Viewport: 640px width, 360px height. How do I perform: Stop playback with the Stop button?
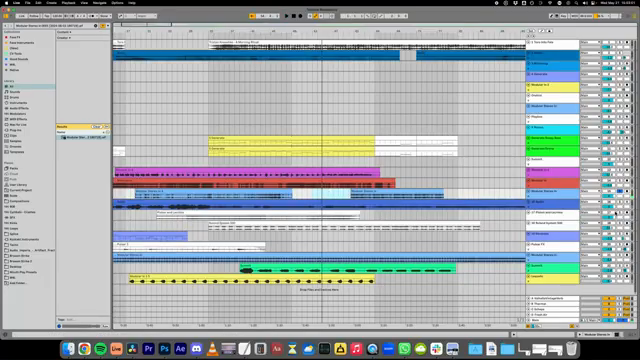coord(293,16)
